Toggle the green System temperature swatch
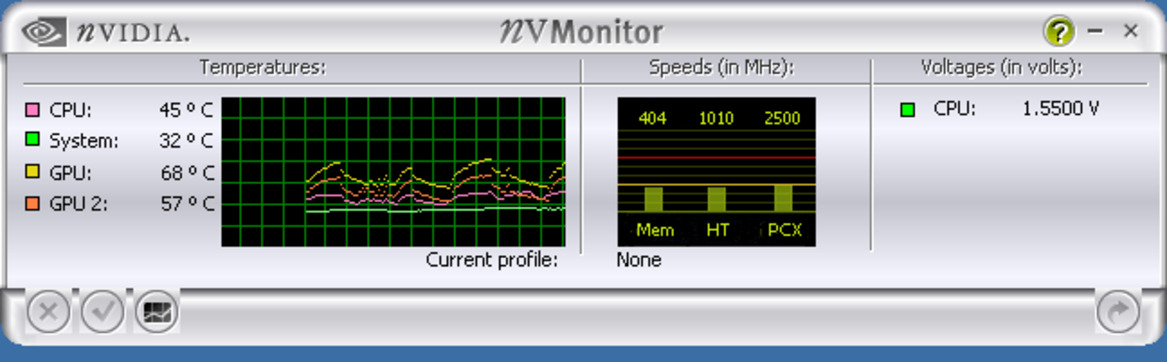The height and width of the screenshot is (362, 1167). (x=32, y=139)
